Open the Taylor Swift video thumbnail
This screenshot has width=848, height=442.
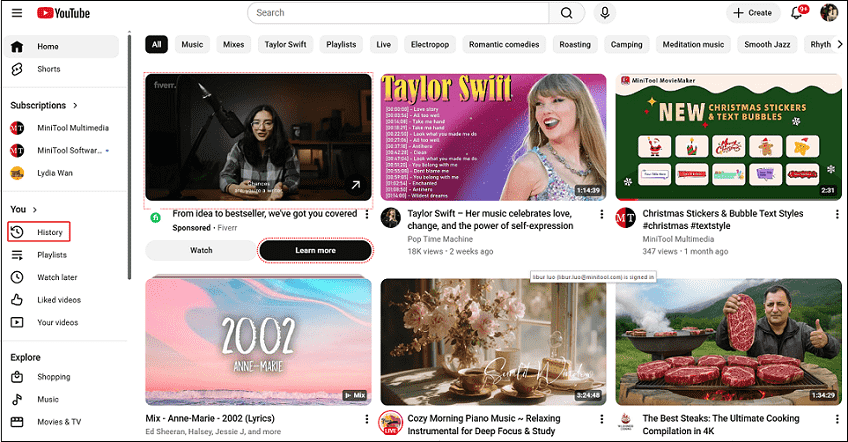point(493,137)
